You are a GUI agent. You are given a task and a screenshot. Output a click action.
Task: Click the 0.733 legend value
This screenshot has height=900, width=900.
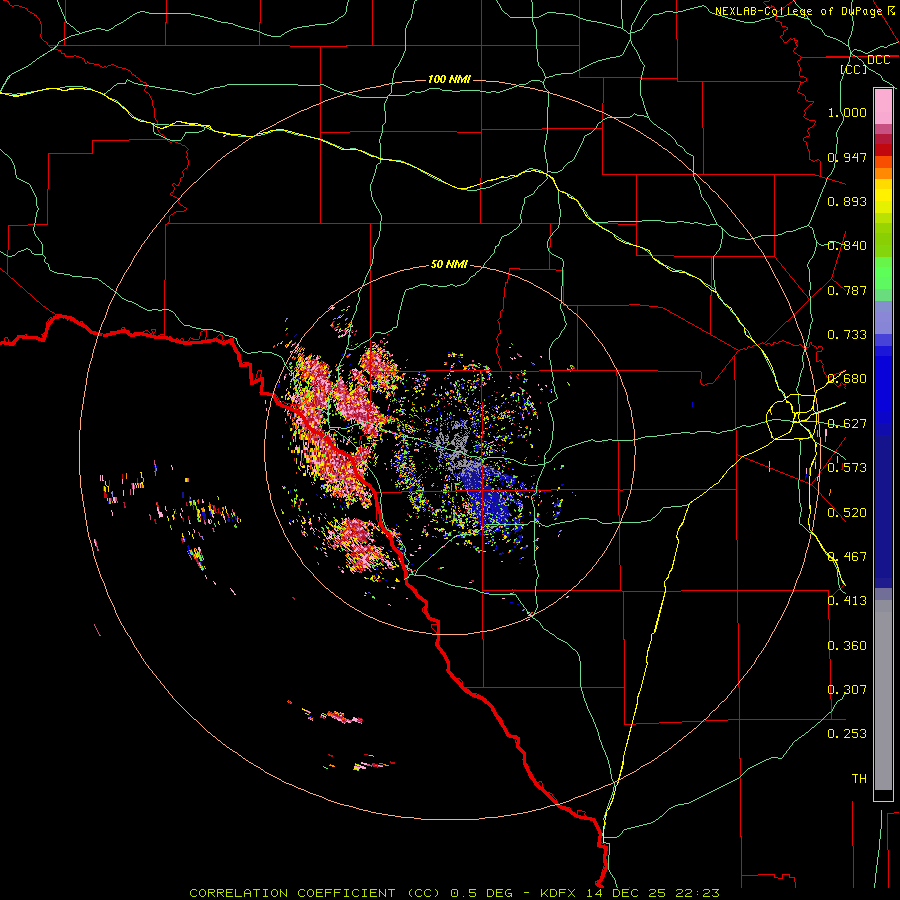847,335
